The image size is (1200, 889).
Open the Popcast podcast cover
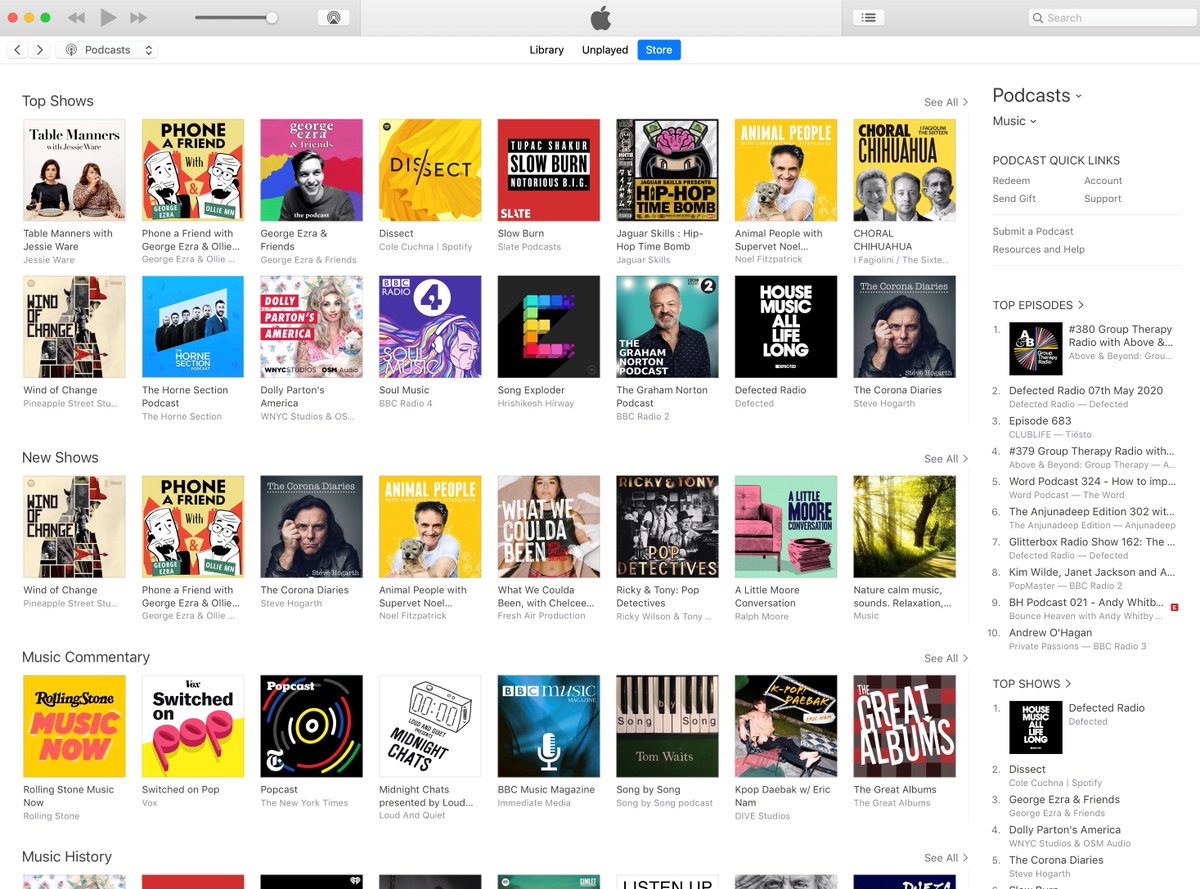pos(311,726)
